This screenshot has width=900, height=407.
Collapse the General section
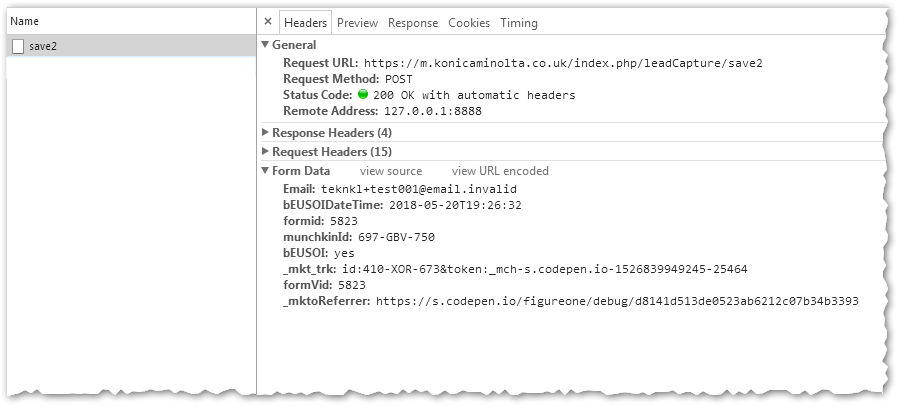coord(265,45)
